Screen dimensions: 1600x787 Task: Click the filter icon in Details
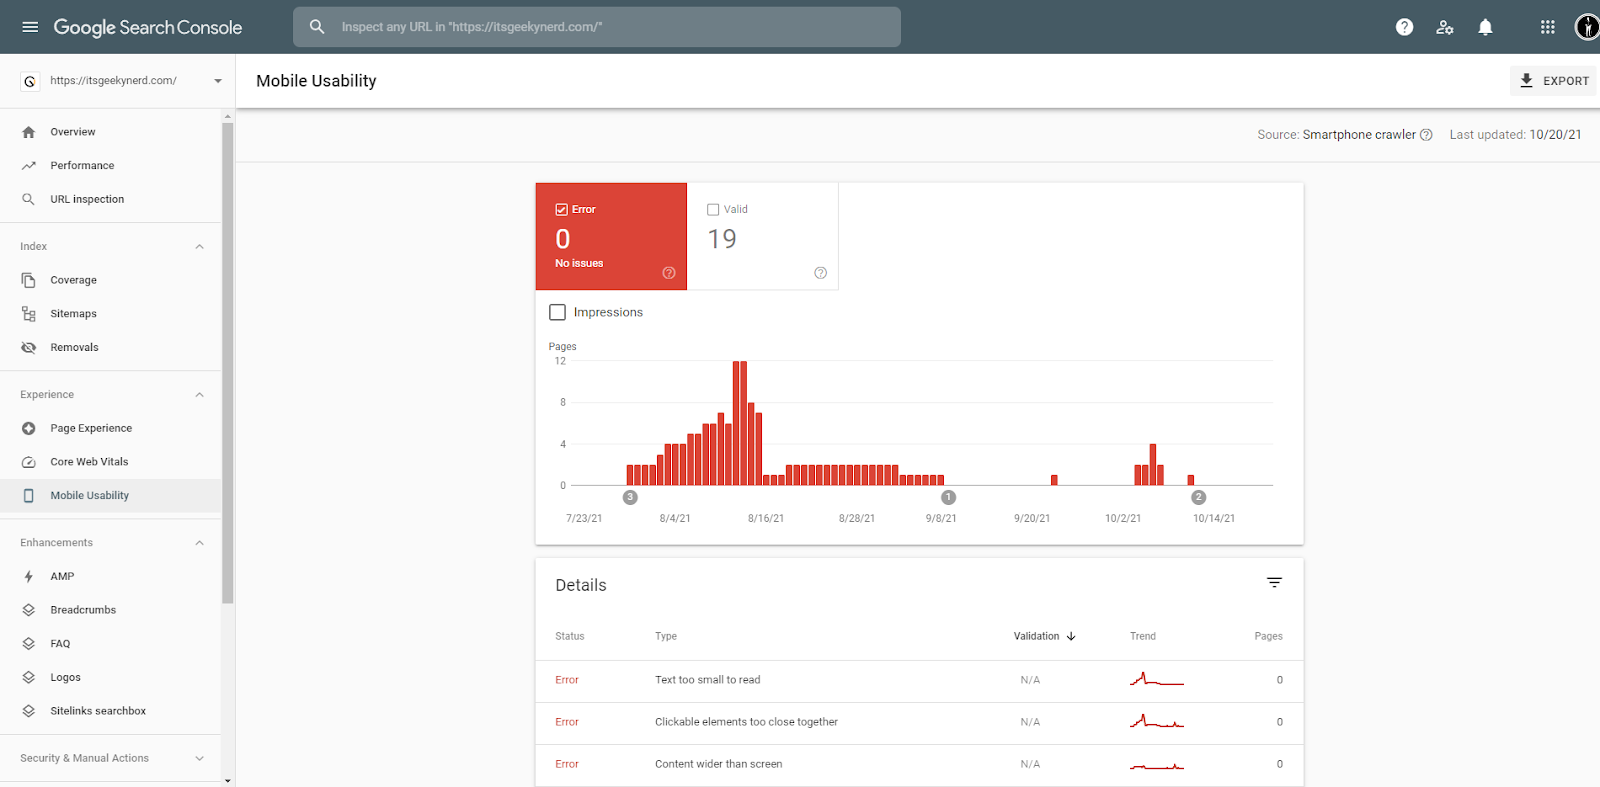(x=1274, y=583)
